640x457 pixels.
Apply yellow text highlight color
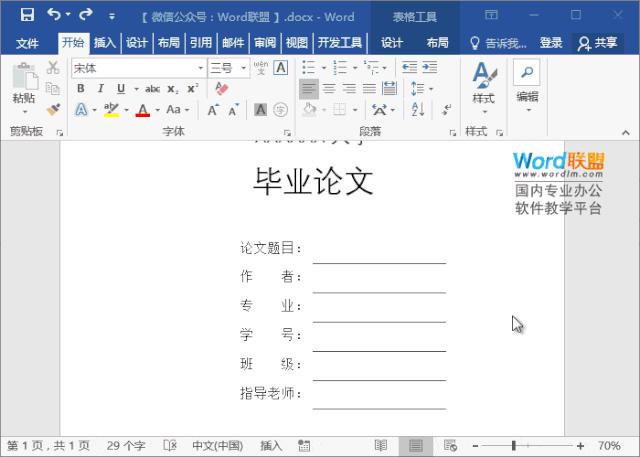[x=111, y=110]
